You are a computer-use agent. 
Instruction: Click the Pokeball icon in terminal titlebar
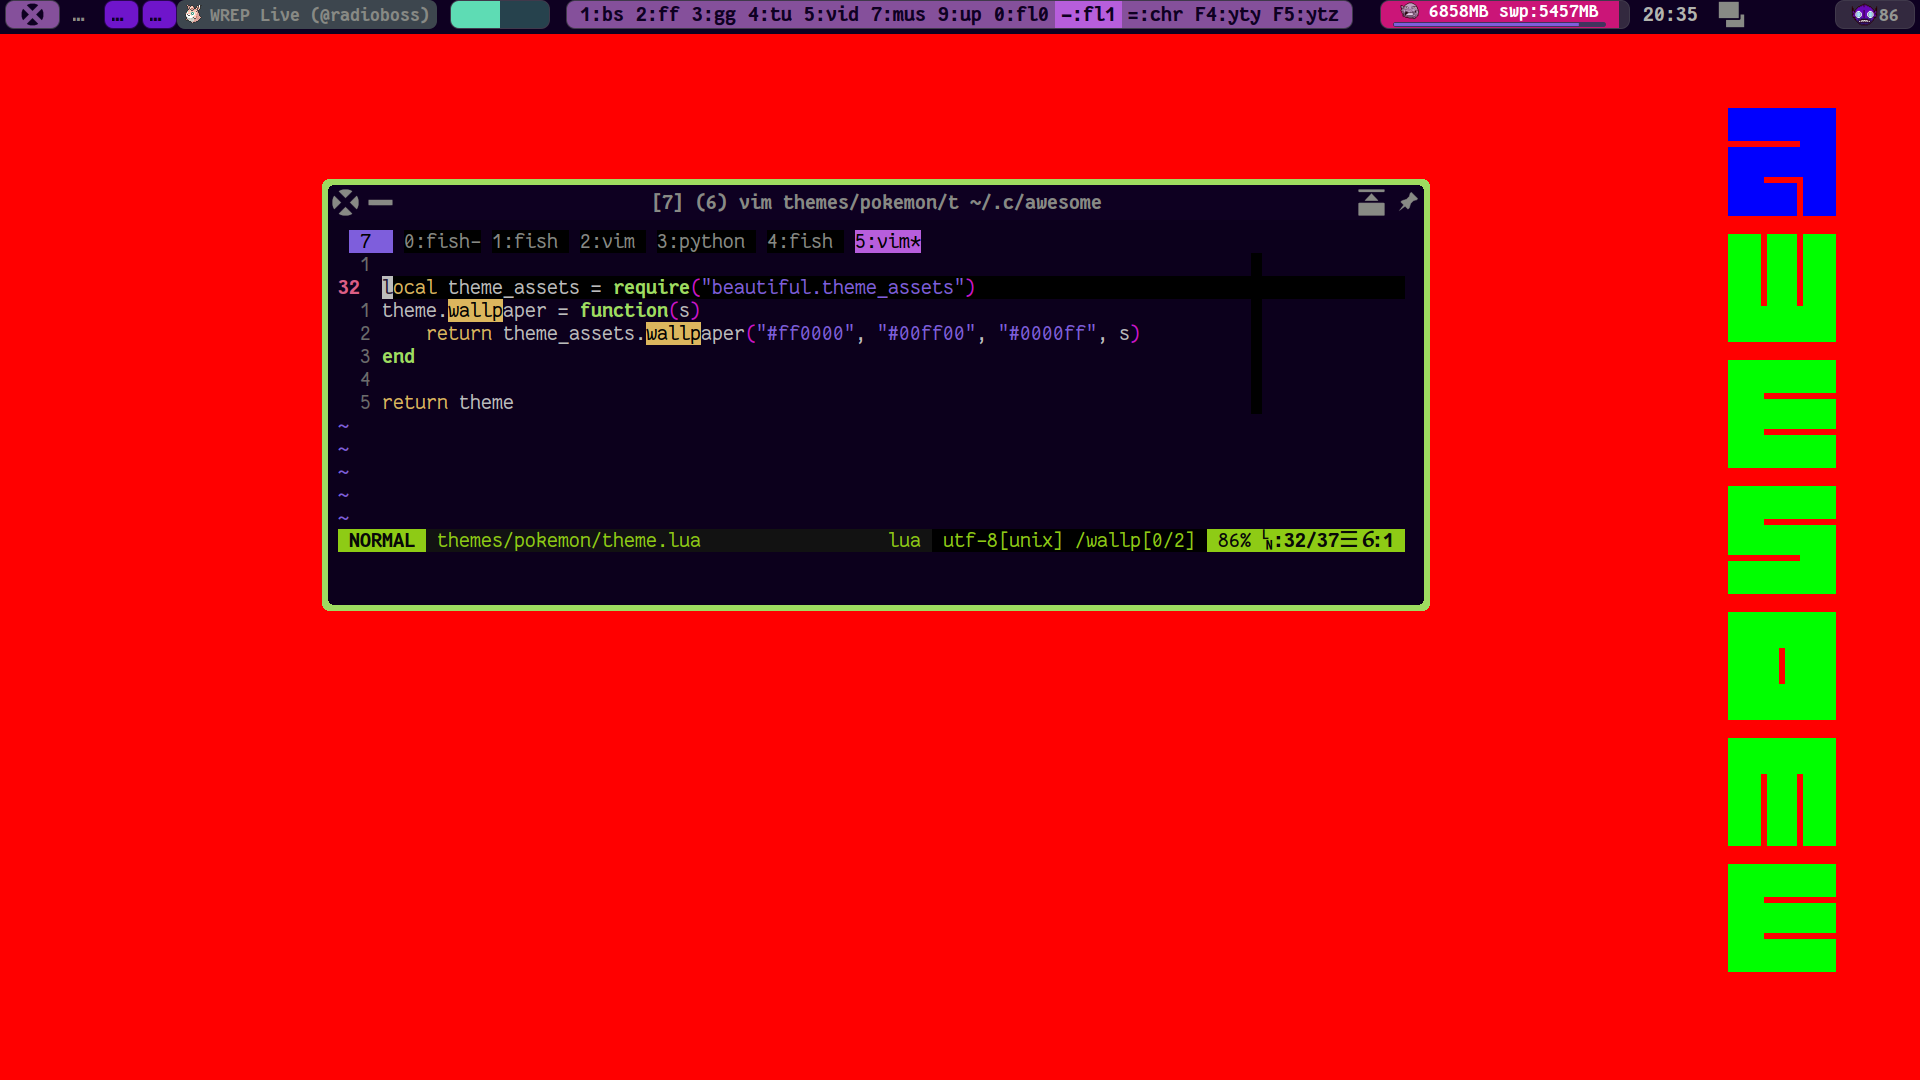(x=345, y=203)
